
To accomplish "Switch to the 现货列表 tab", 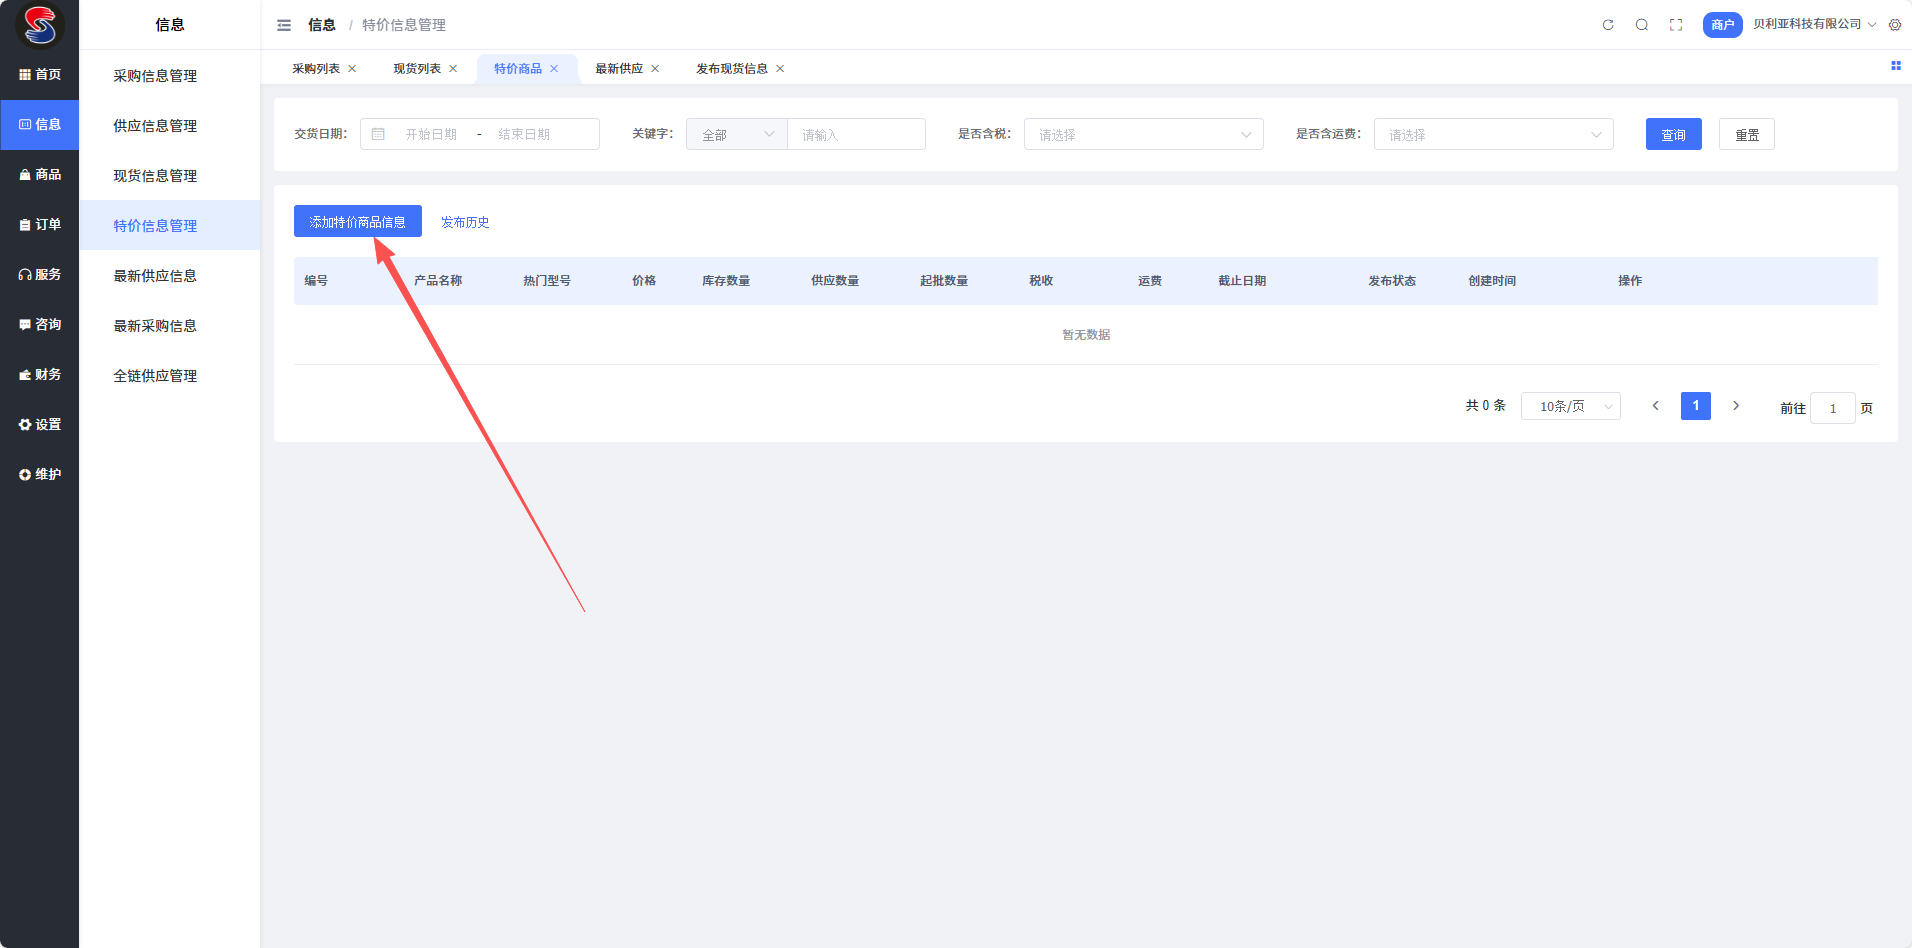I will pos(417,69).
